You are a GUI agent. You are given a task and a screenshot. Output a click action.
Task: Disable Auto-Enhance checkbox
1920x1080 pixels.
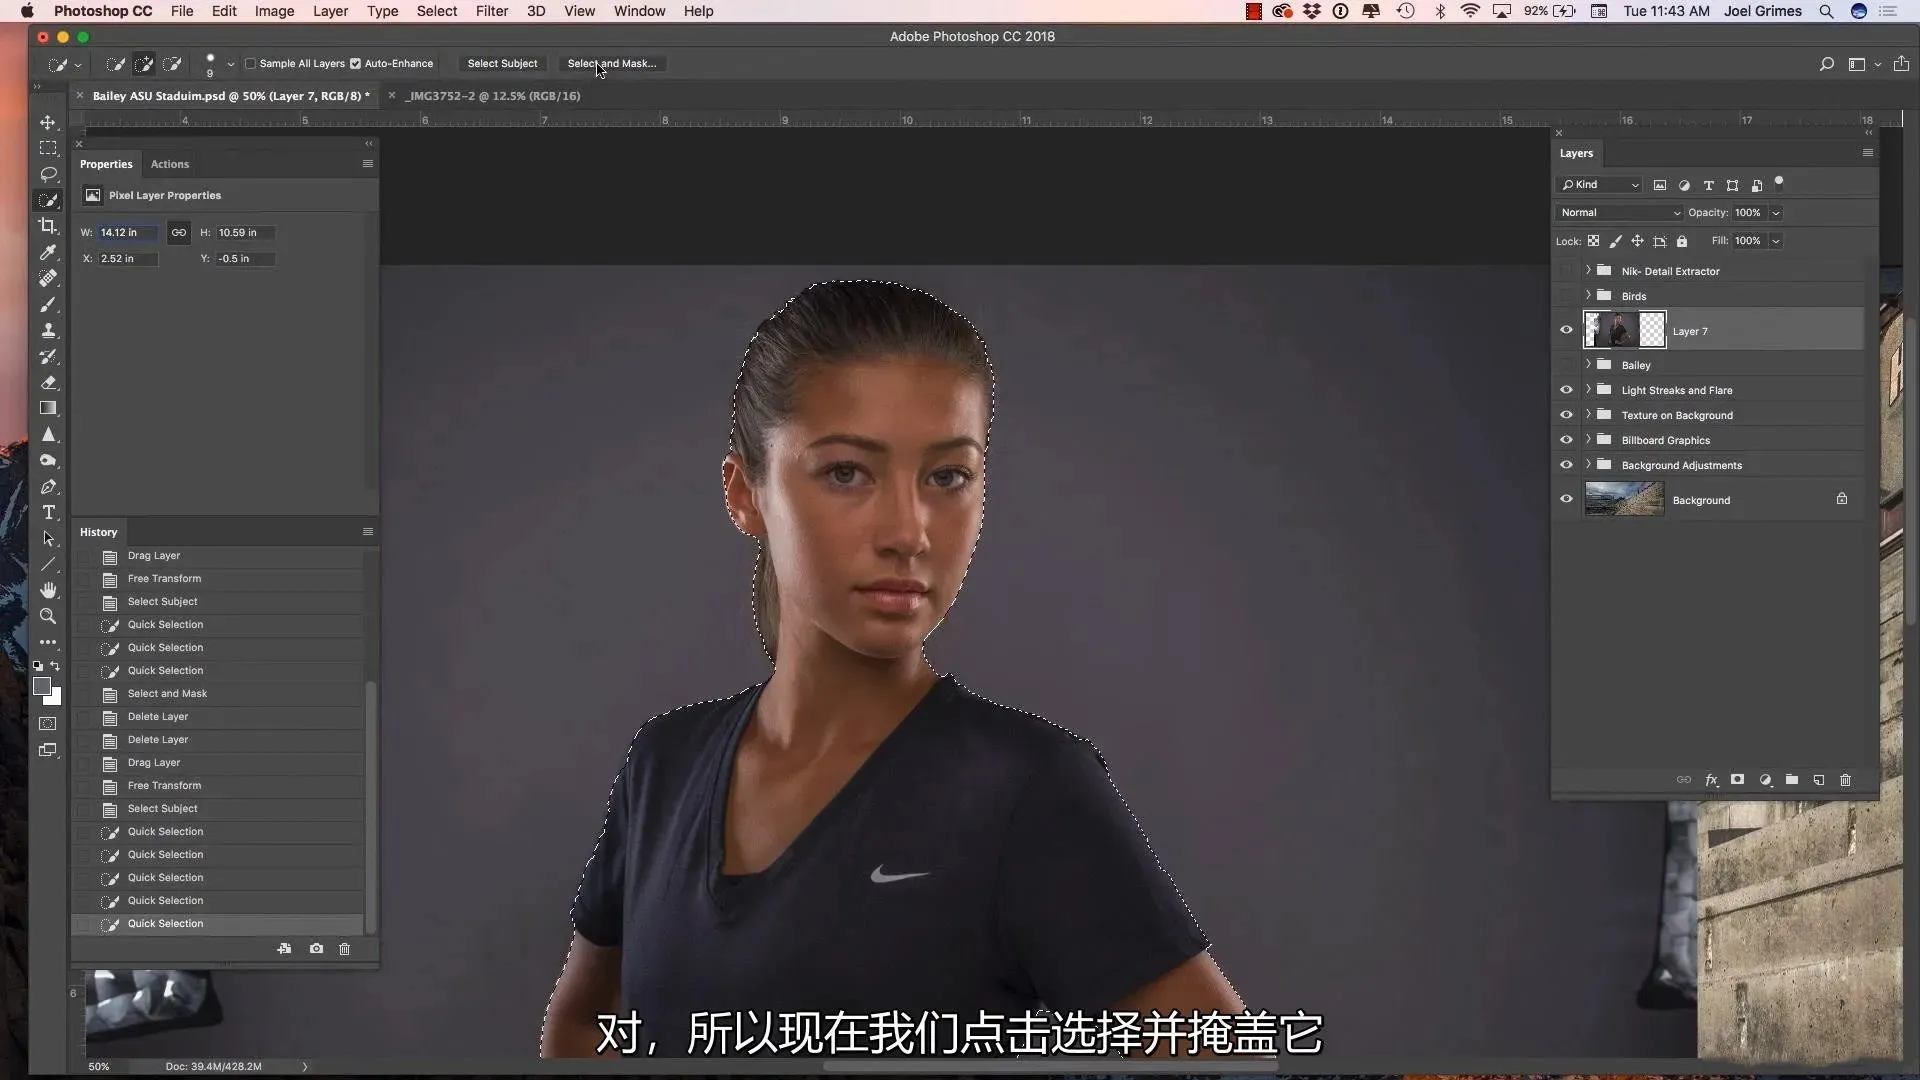coord(355,64)
